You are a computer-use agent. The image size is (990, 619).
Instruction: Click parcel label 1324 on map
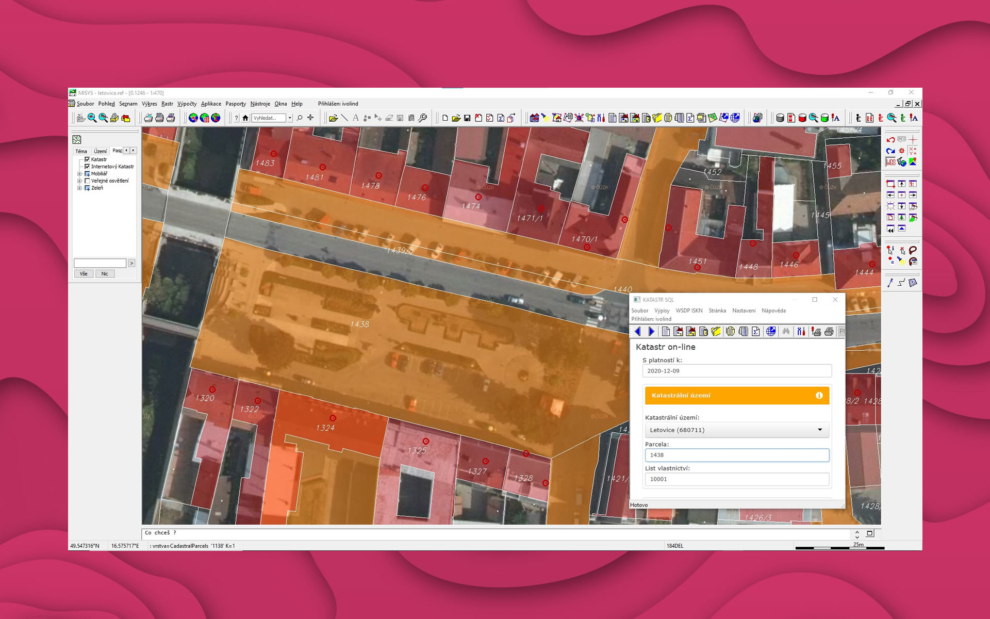(325, 428)
